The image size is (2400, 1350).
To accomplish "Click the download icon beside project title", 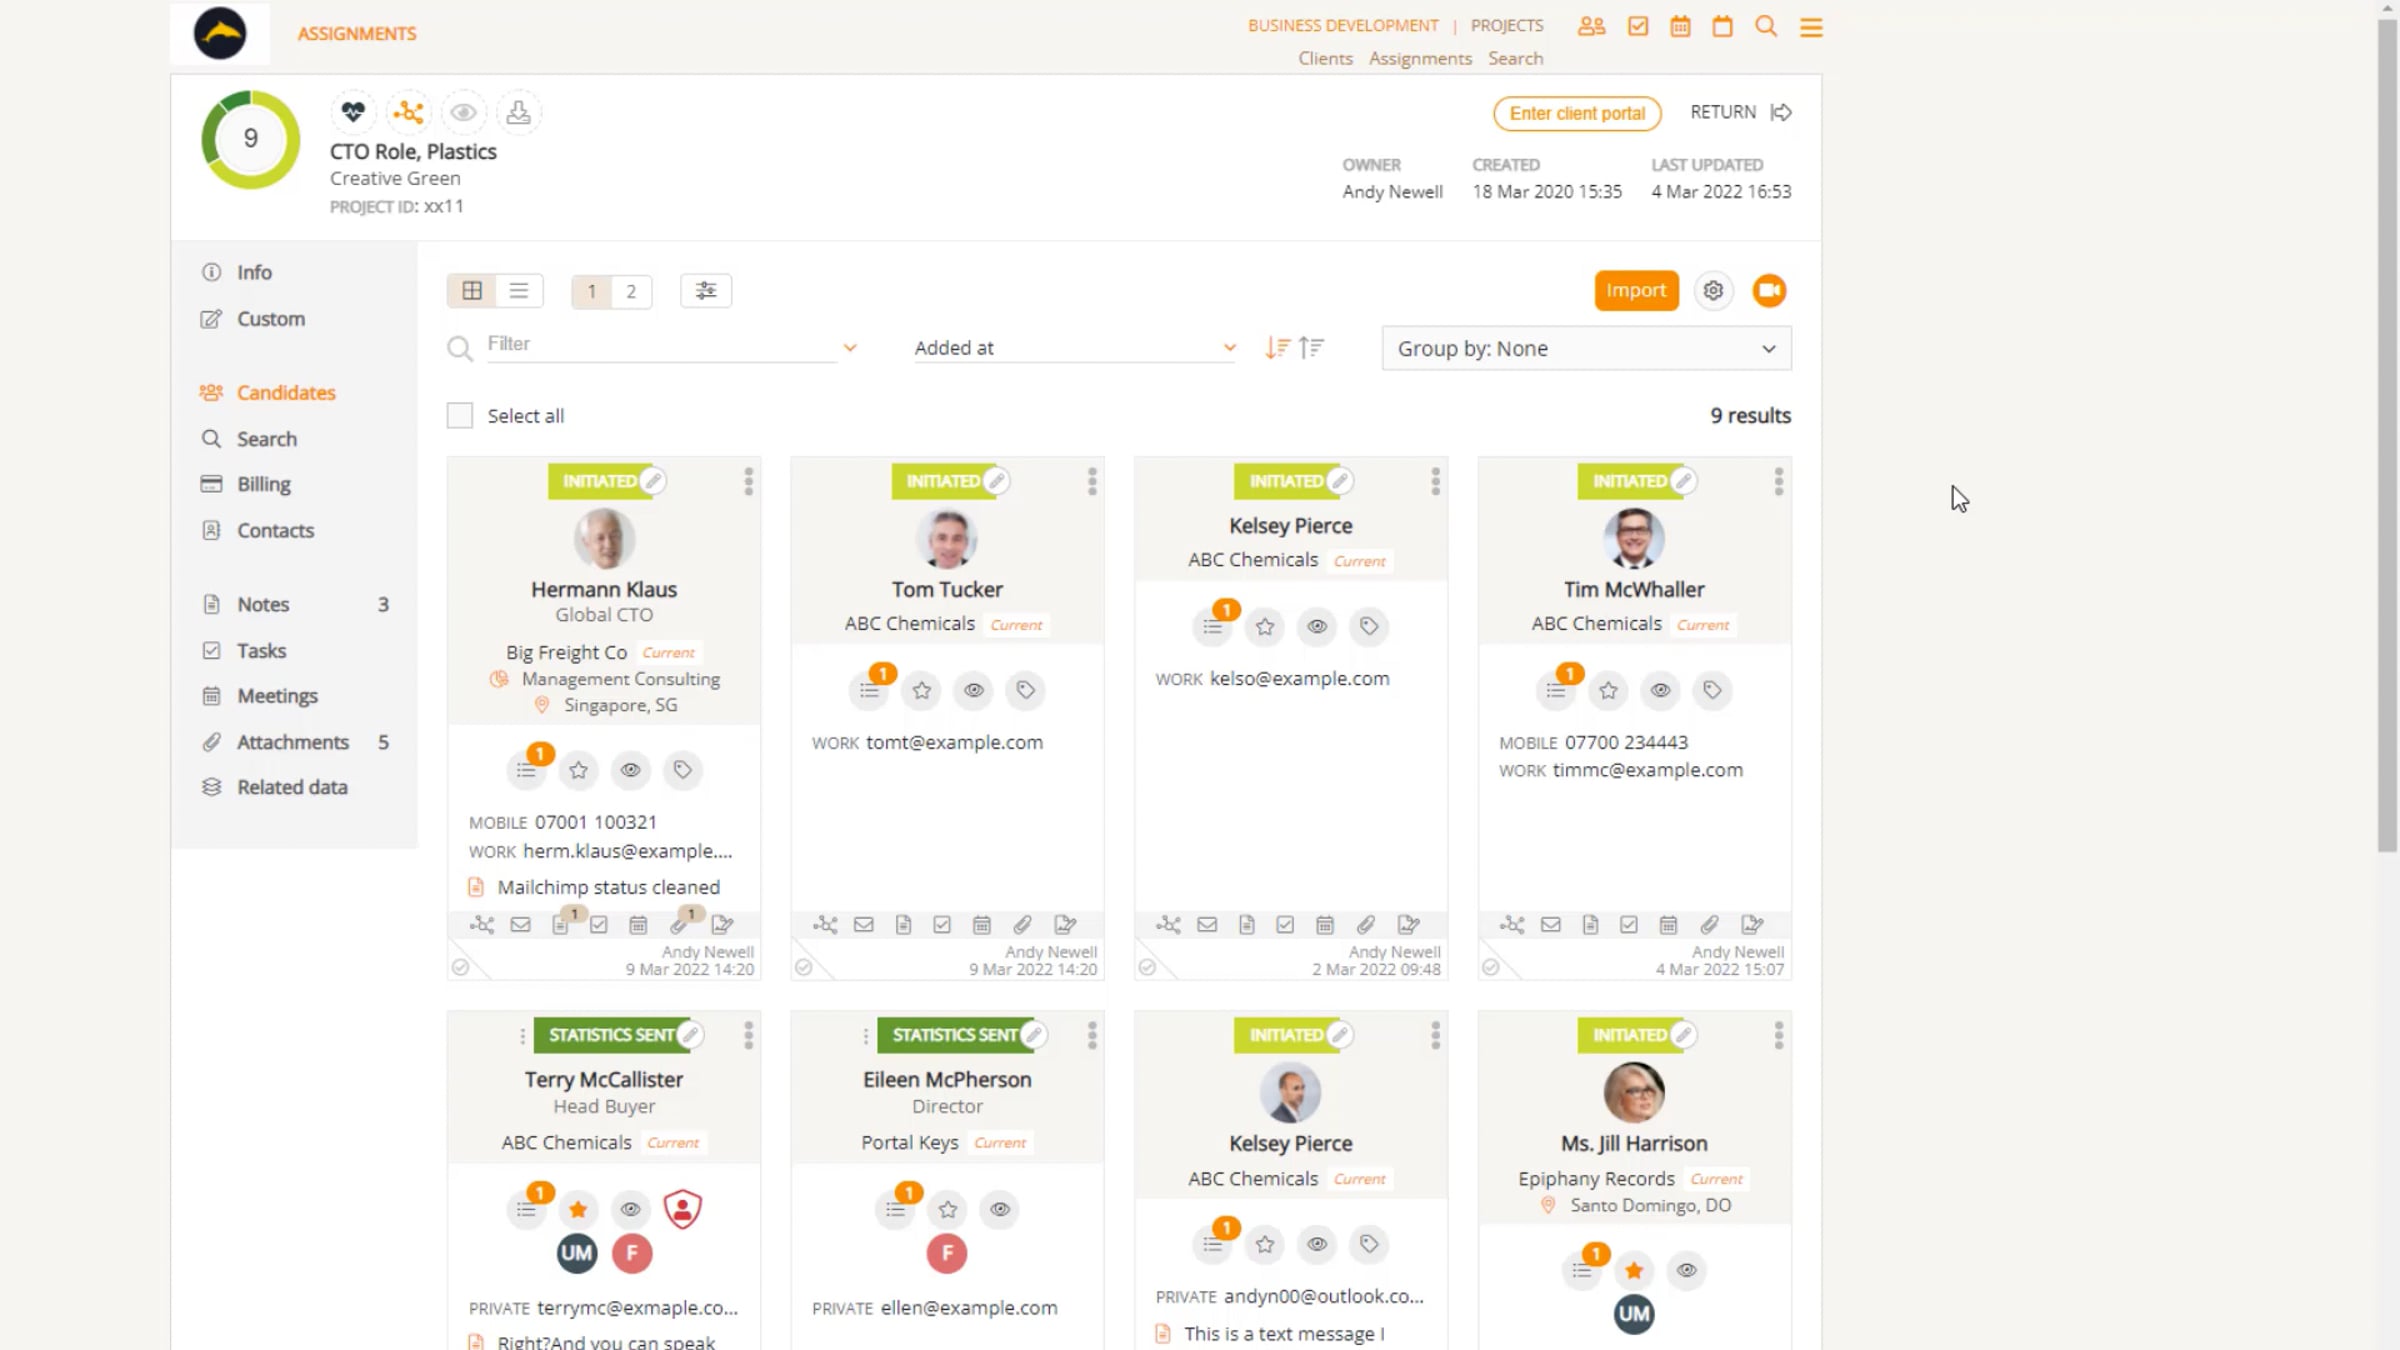I will point(518,112).
